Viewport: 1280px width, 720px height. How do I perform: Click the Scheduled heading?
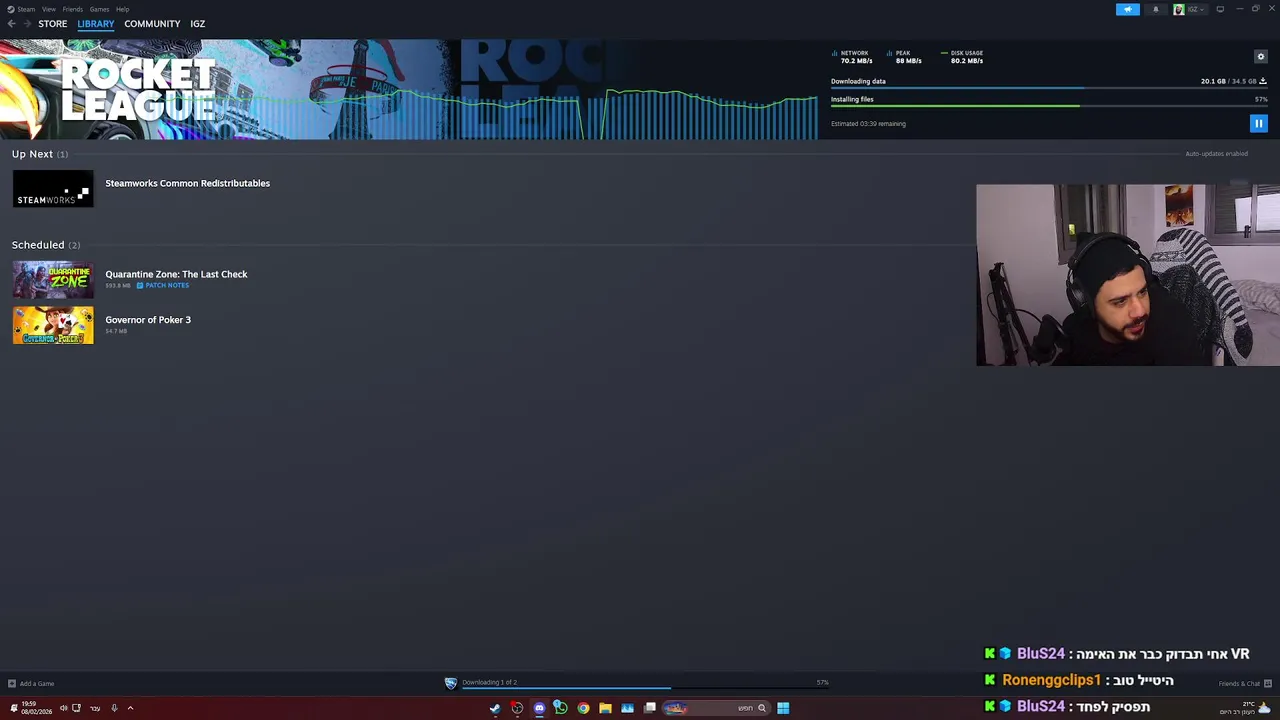click(x=38, y=245)
